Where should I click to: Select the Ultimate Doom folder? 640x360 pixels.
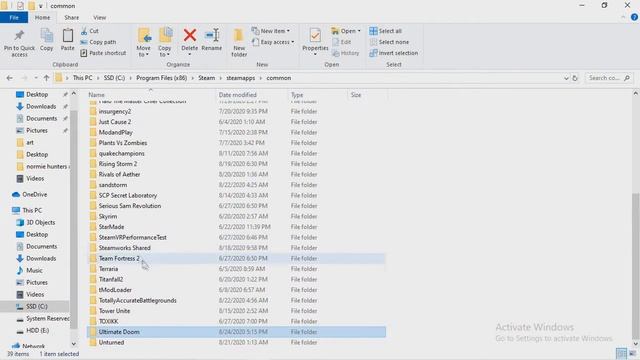click(236, 332)
